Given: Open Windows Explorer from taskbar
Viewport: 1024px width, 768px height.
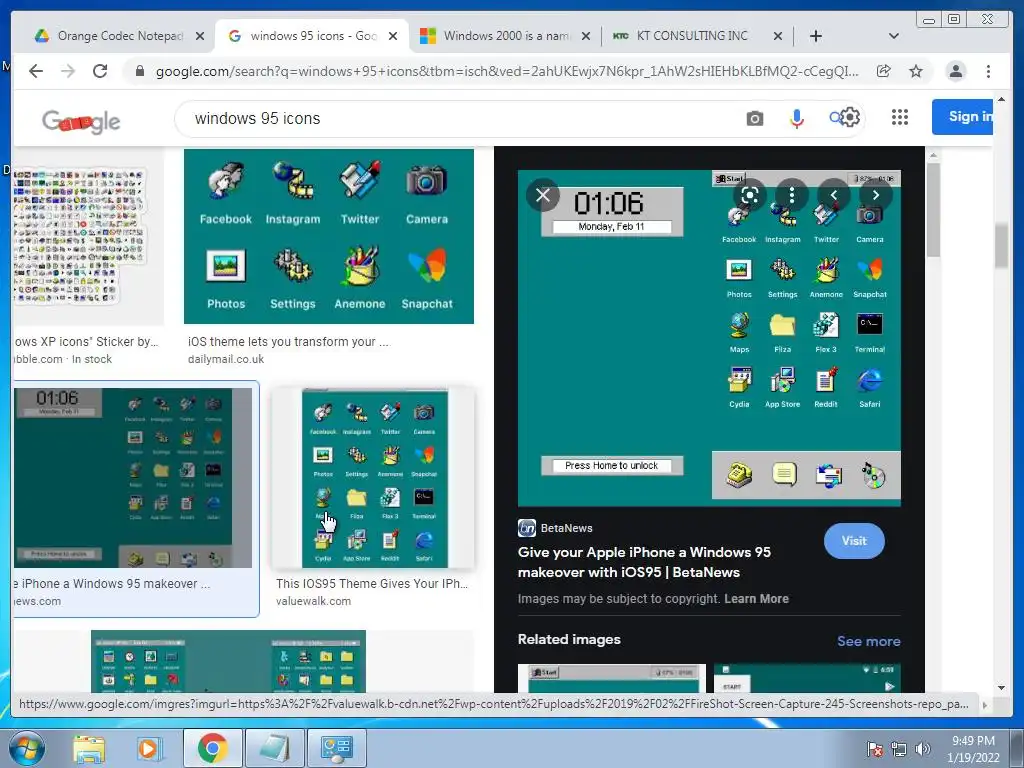Looking at the screenshot, I should coord(89,748).
